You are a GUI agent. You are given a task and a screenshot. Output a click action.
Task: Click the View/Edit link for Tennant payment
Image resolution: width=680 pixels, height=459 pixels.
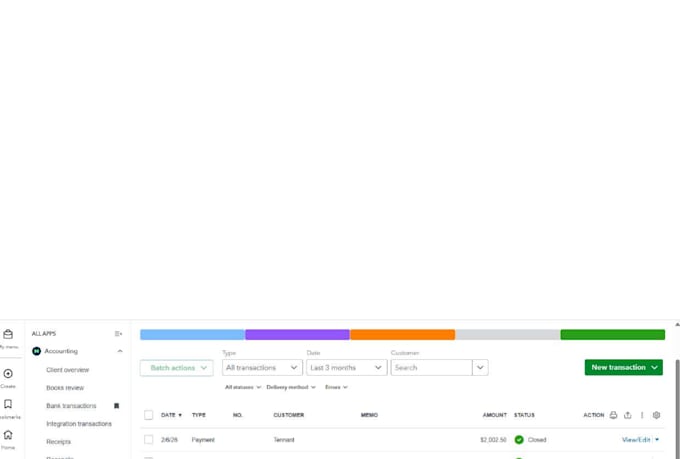[636, 440]
